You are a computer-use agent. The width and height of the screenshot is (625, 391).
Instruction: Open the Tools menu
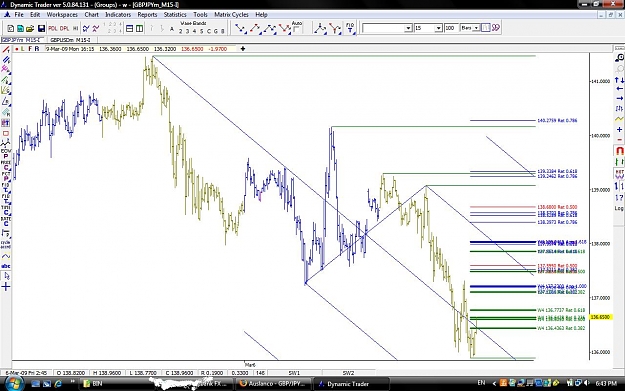[x=200, y=14]
